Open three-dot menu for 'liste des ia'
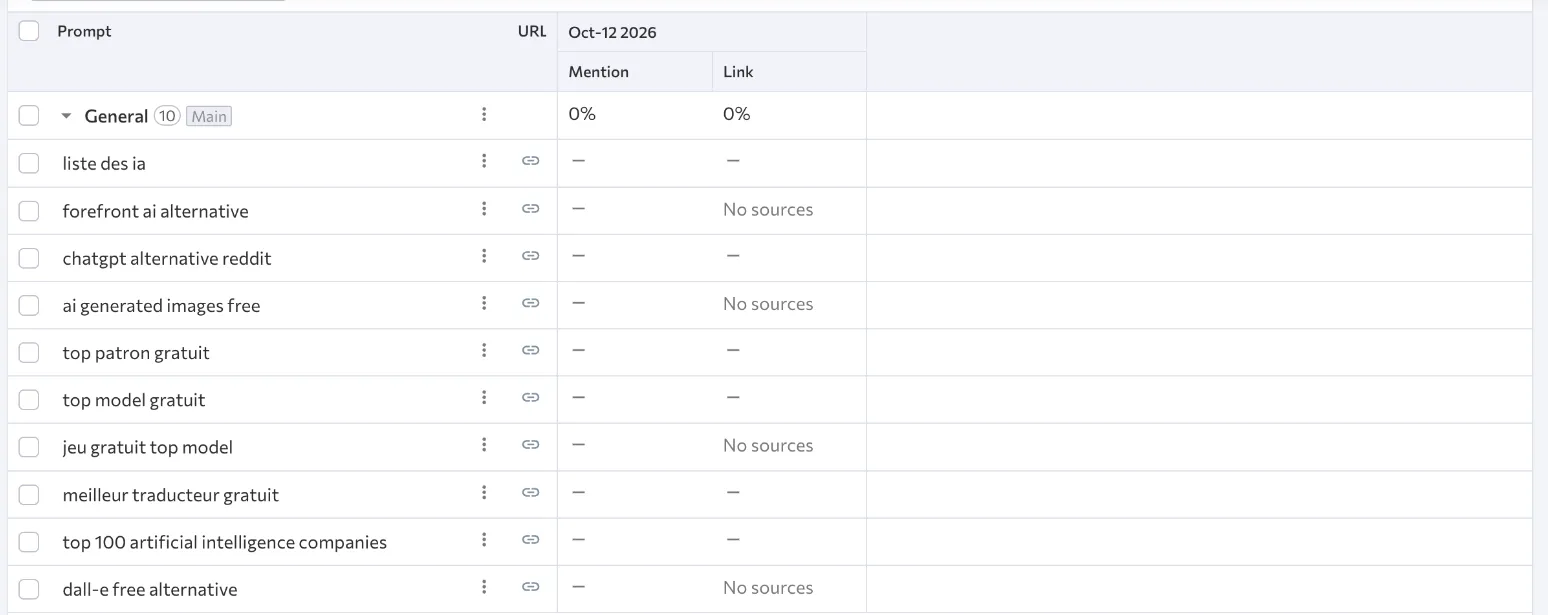The image size is (1548, 615). tap(484, 161)
